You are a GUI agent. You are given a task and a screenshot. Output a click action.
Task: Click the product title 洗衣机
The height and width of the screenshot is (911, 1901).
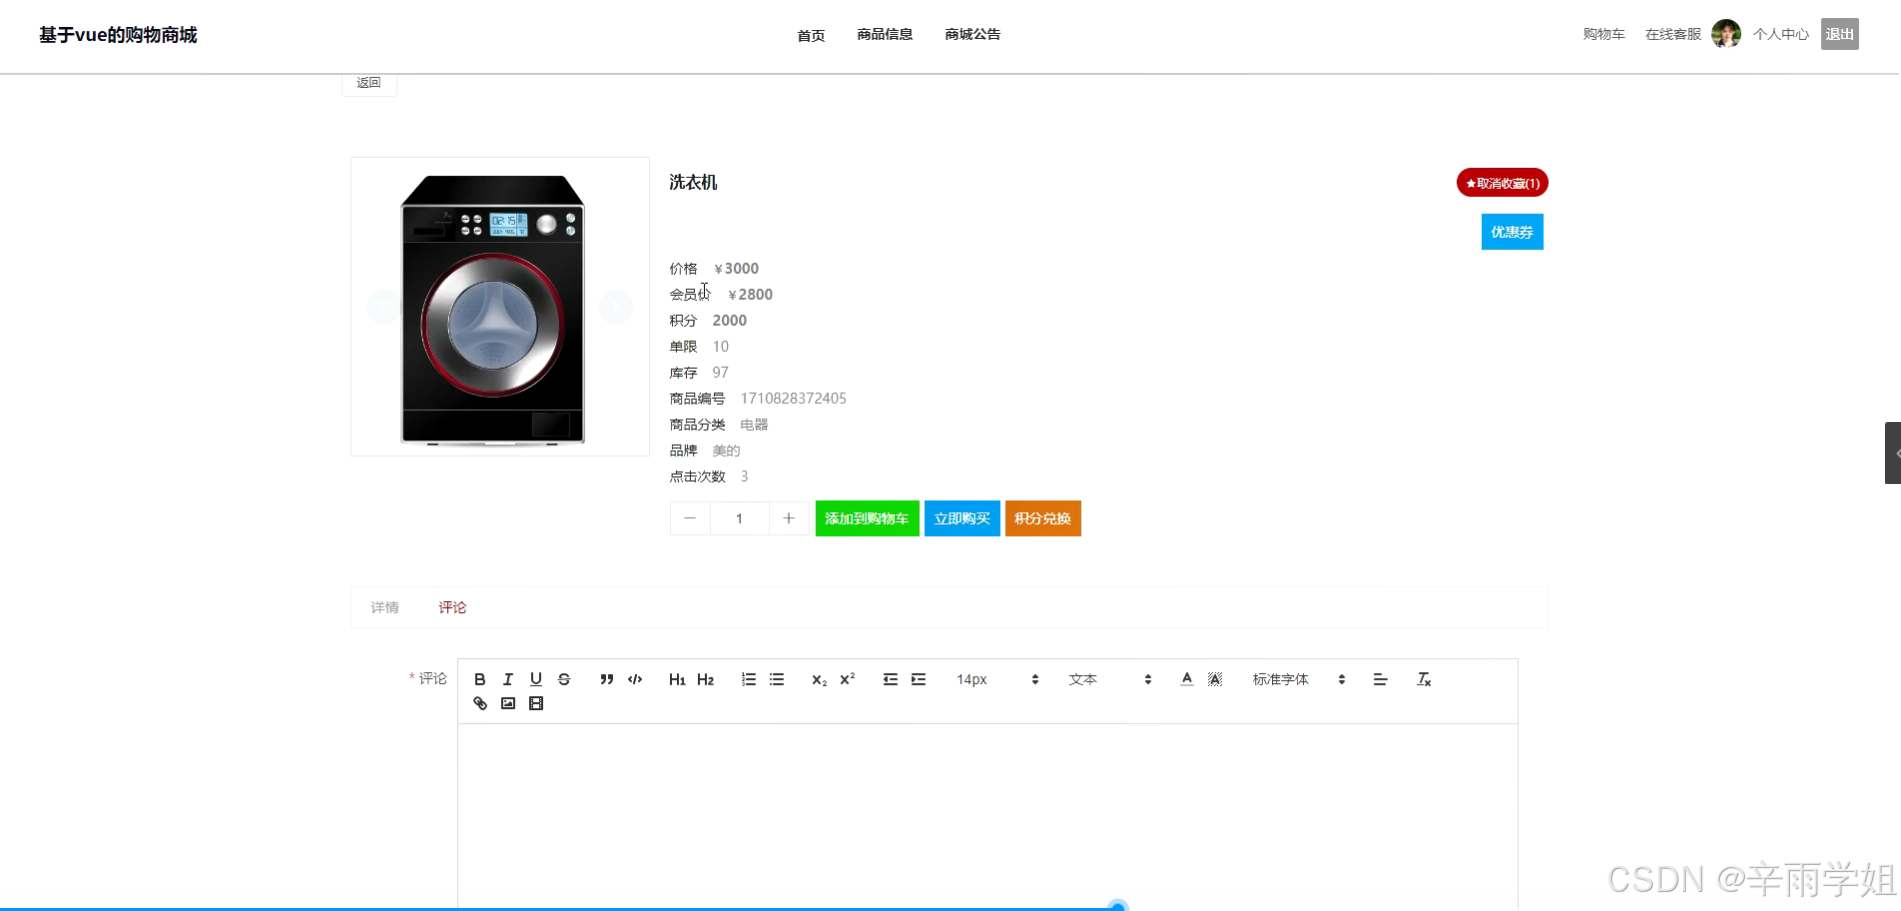click(x=693, y=182)
